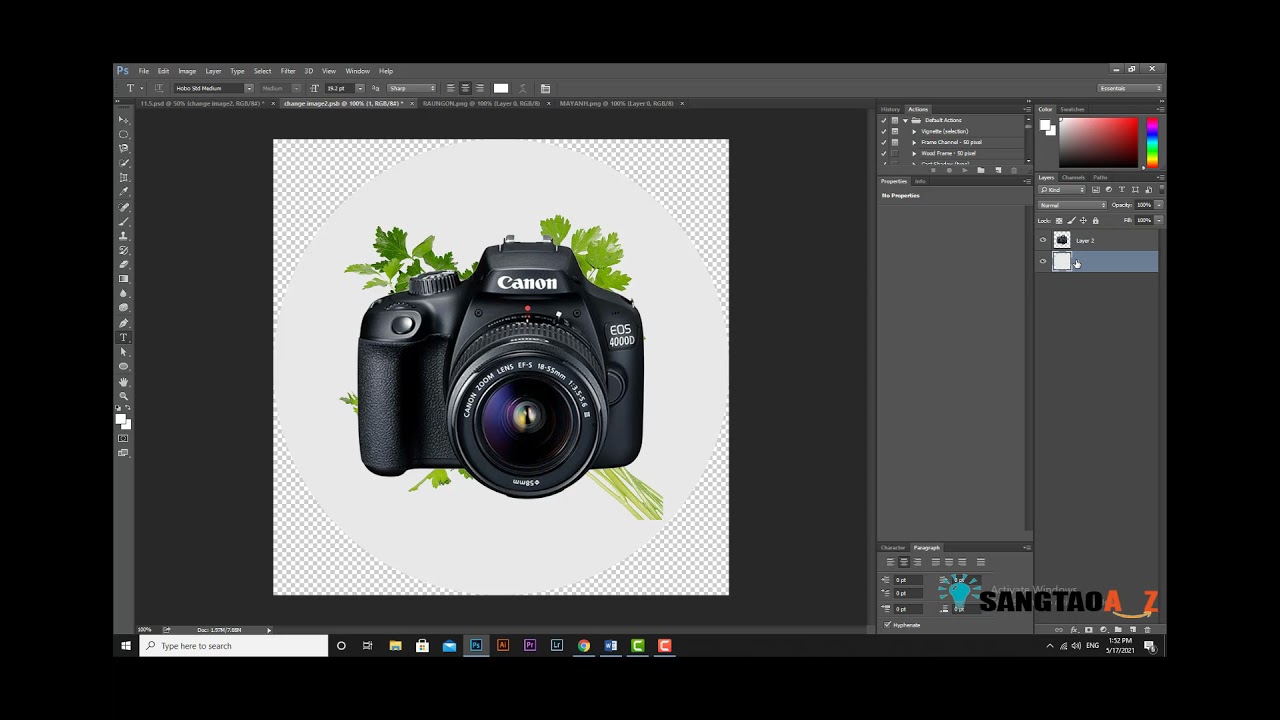Toggle Vignette (selection) action checkmark
This screenshot has width=1280, height=720.
coord(884,131)
